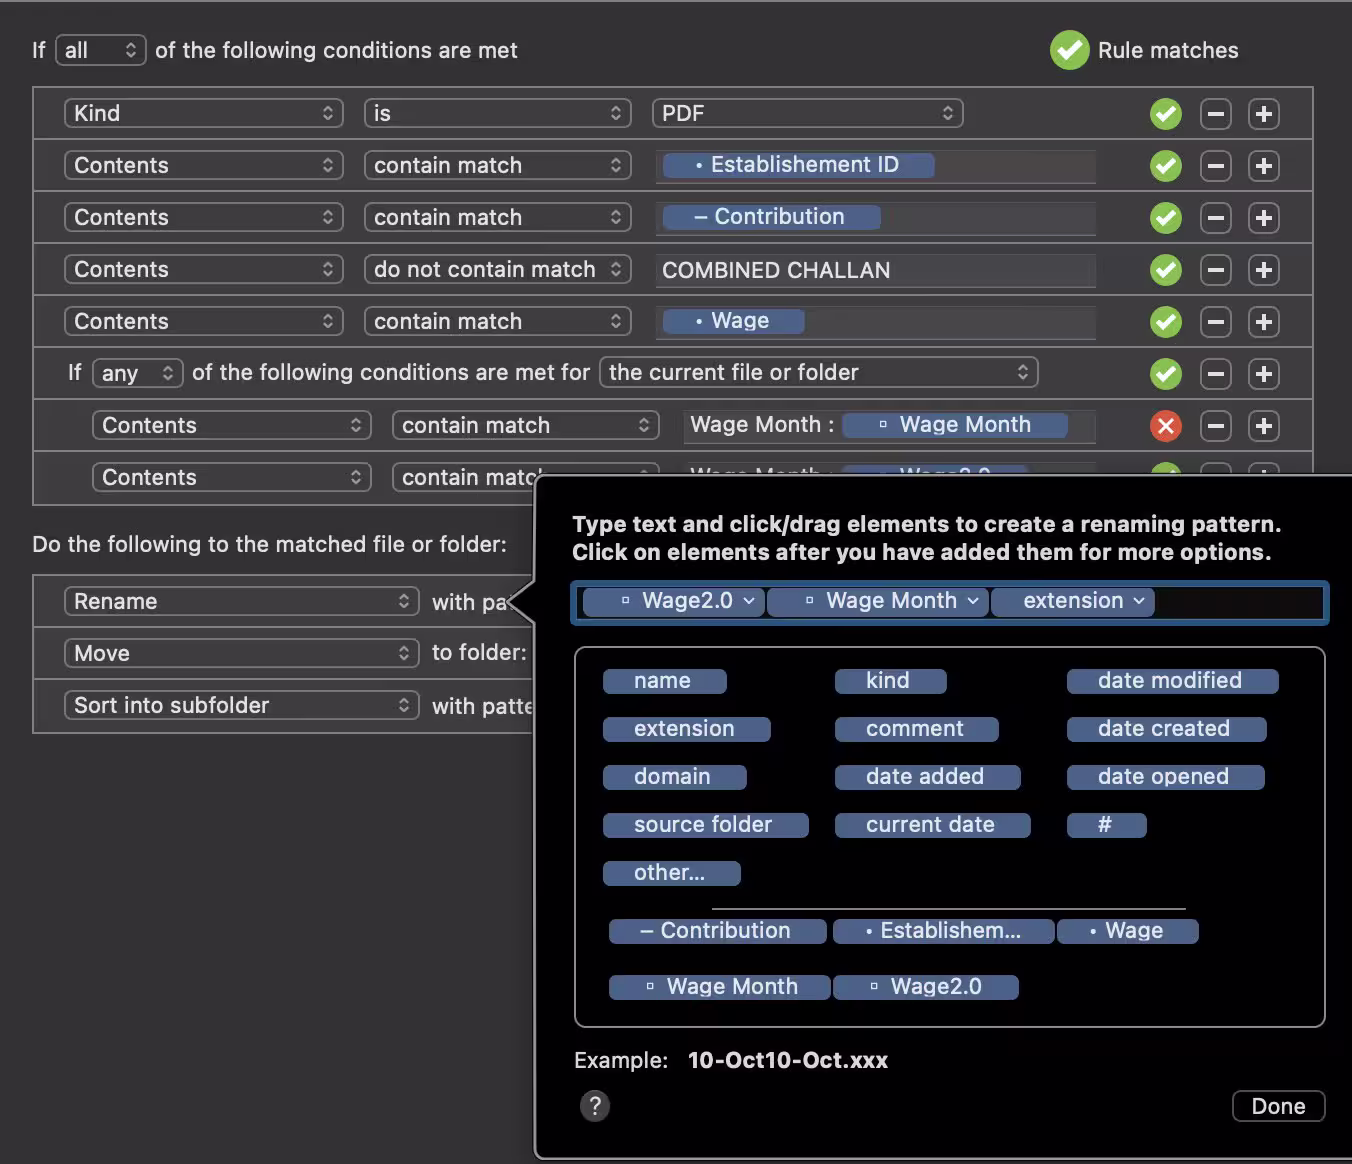The height and width of the screenshot is (1164, 1352).
Task: Open the nested 'any' popup
Action: pos(138,373)
